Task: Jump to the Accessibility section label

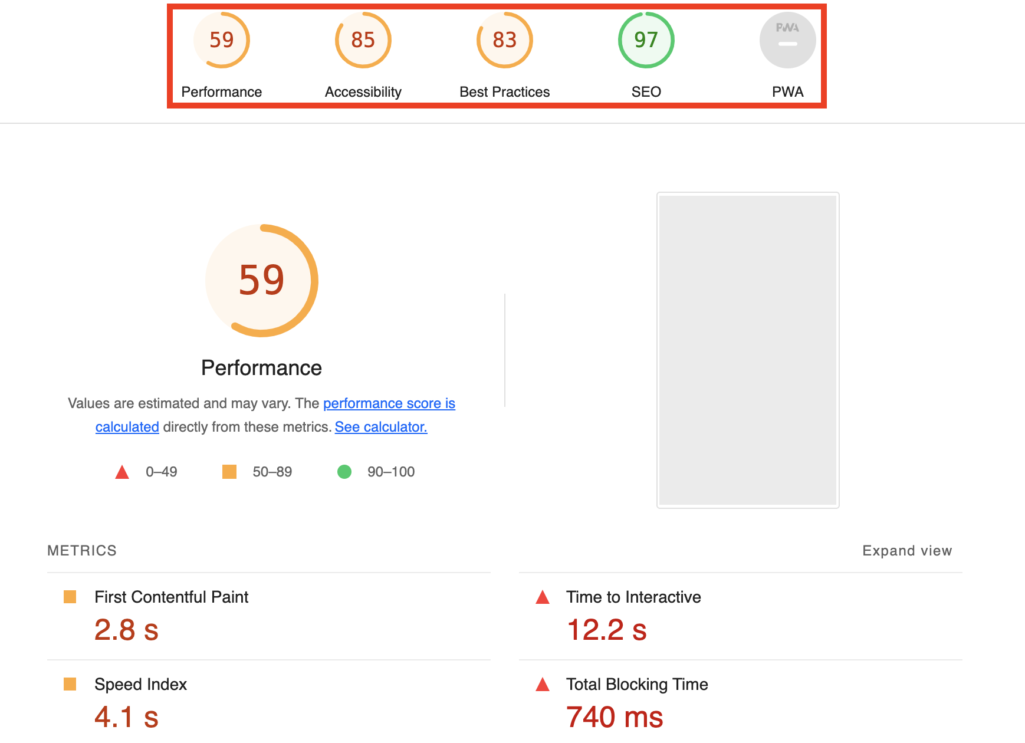Action: tap(363, 92)
